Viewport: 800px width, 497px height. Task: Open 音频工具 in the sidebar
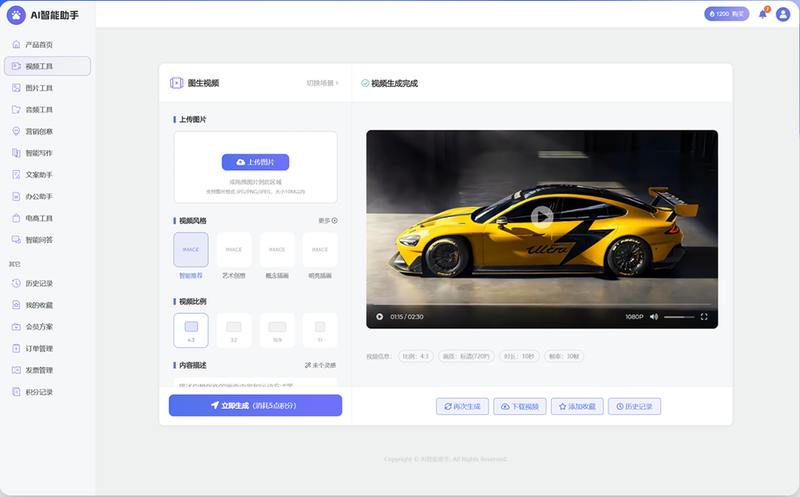click(47, 109)
